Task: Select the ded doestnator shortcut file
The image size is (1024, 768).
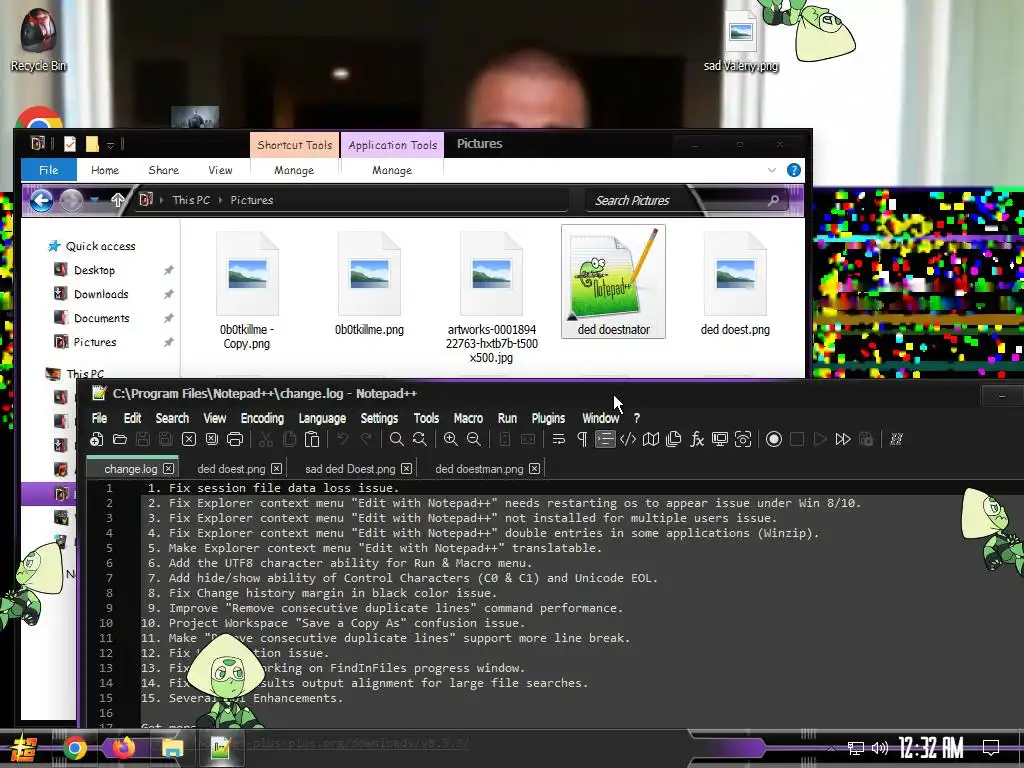Action: point(613,281)
